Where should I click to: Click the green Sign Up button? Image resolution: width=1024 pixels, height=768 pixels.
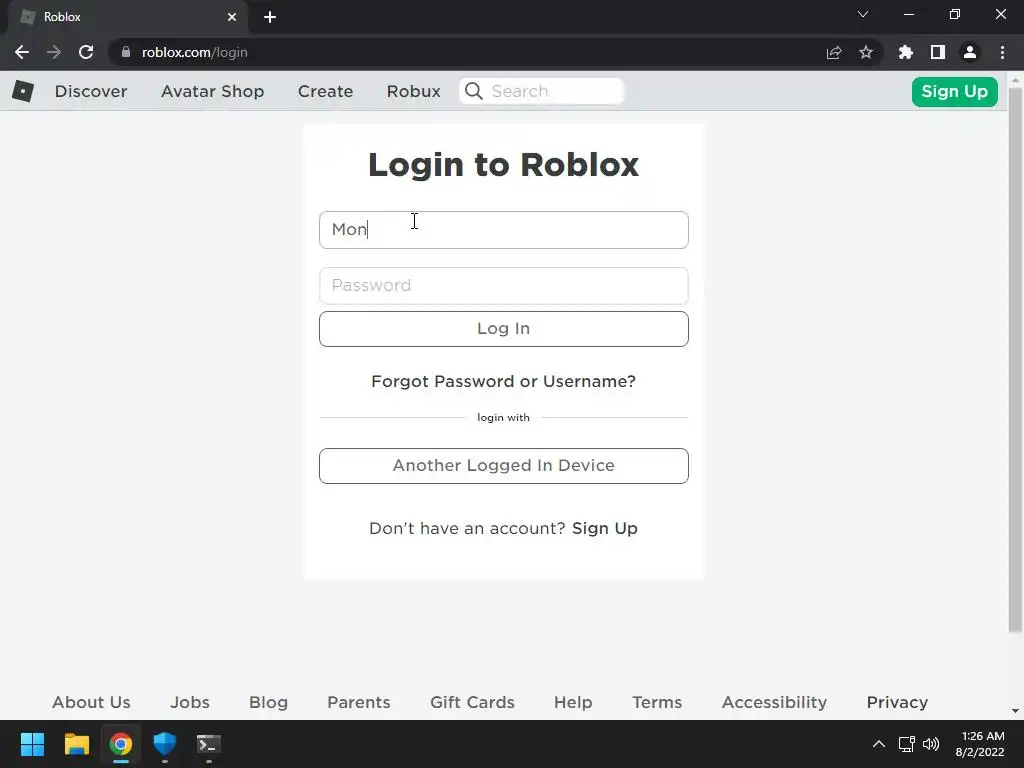(954, 91)
